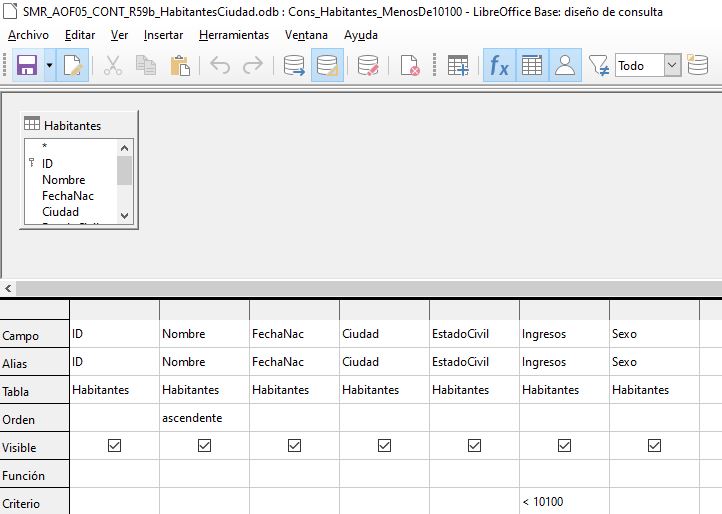The width and height of the screenshot is (722, 514).
Task: Click the Orden cell under Ingresos column
Action: coord(565,418)
